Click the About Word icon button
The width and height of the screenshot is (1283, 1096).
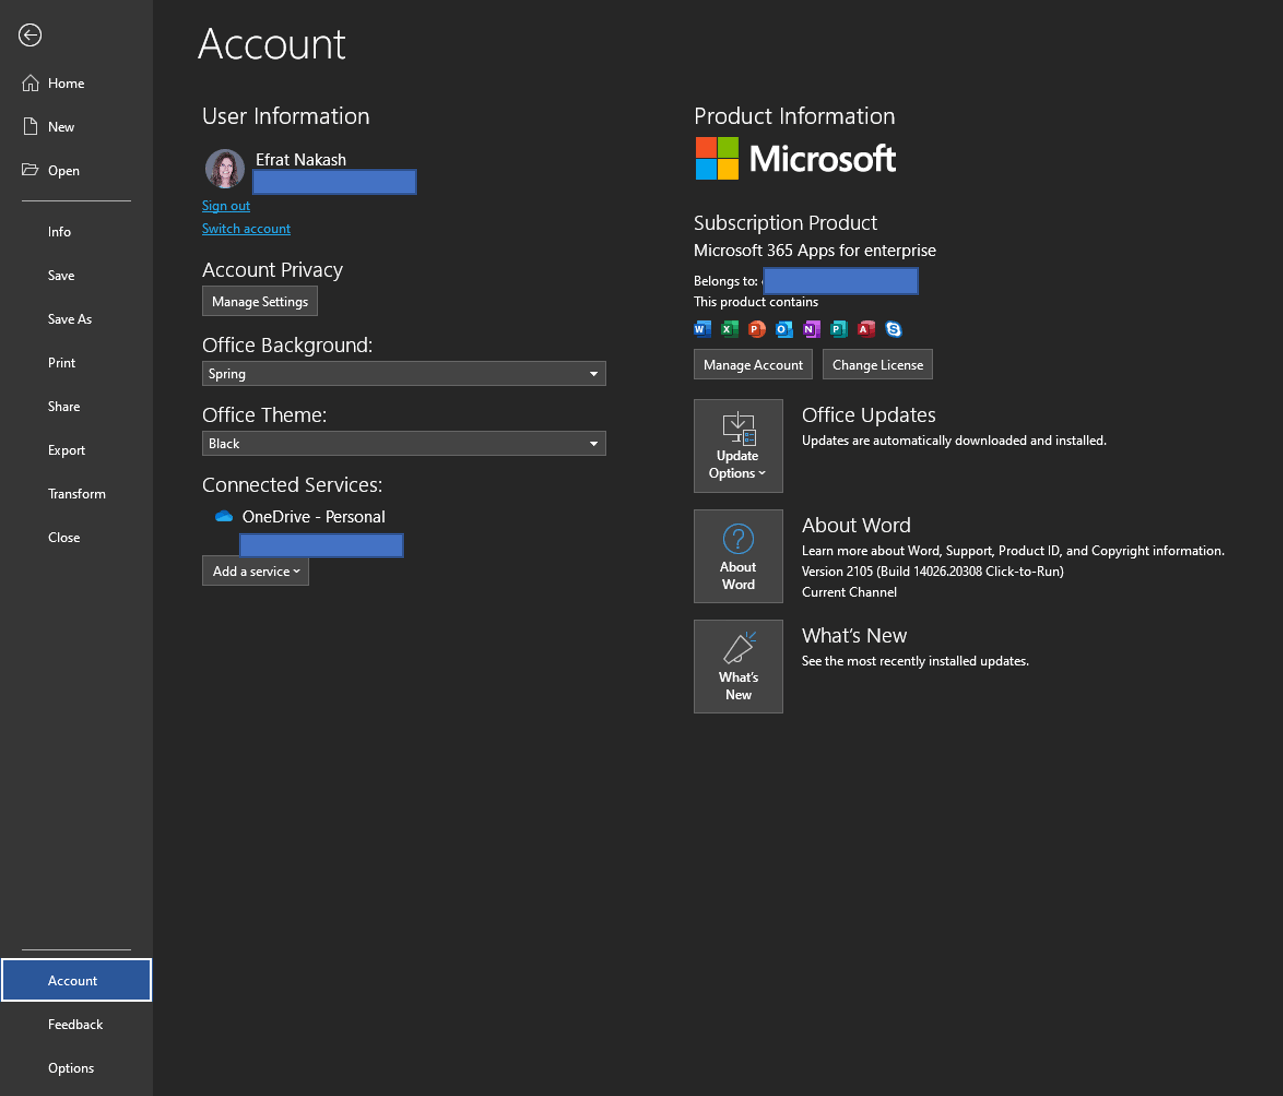pyautogui.click(x=738, y=556)
